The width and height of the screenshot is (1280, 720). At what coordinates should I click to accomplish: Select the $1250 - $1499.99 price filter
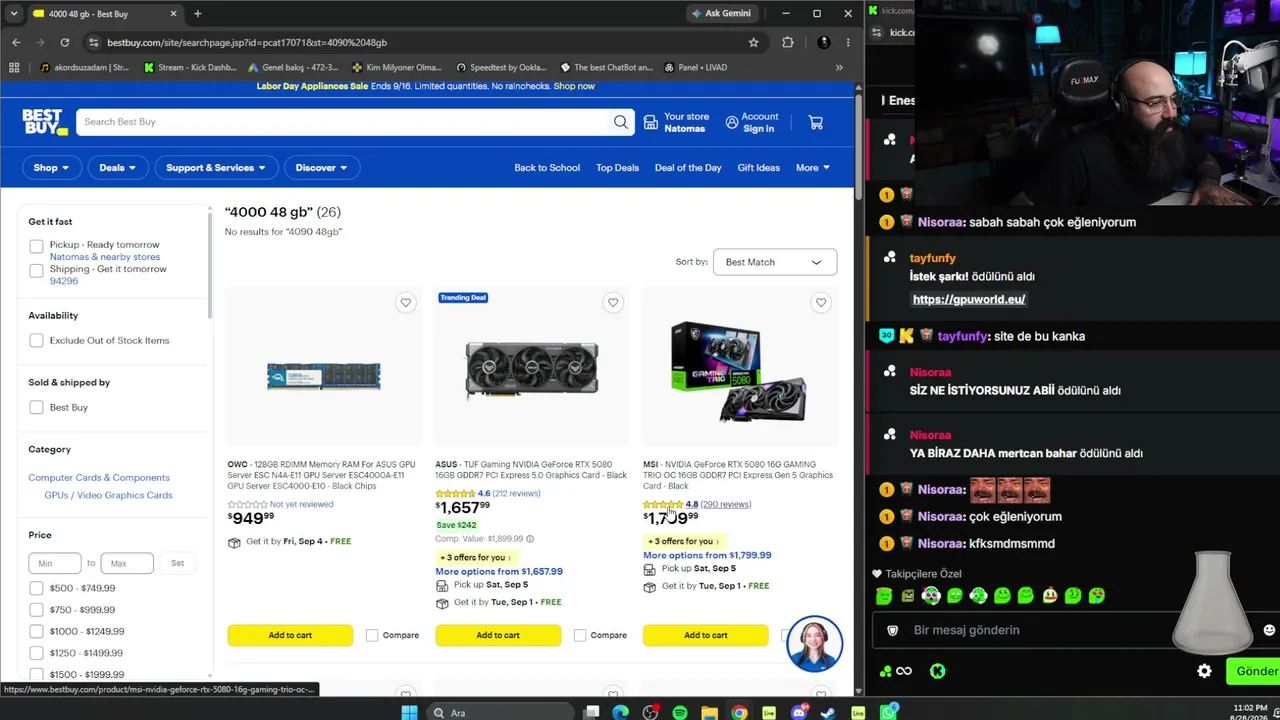[x=36, y=653]
